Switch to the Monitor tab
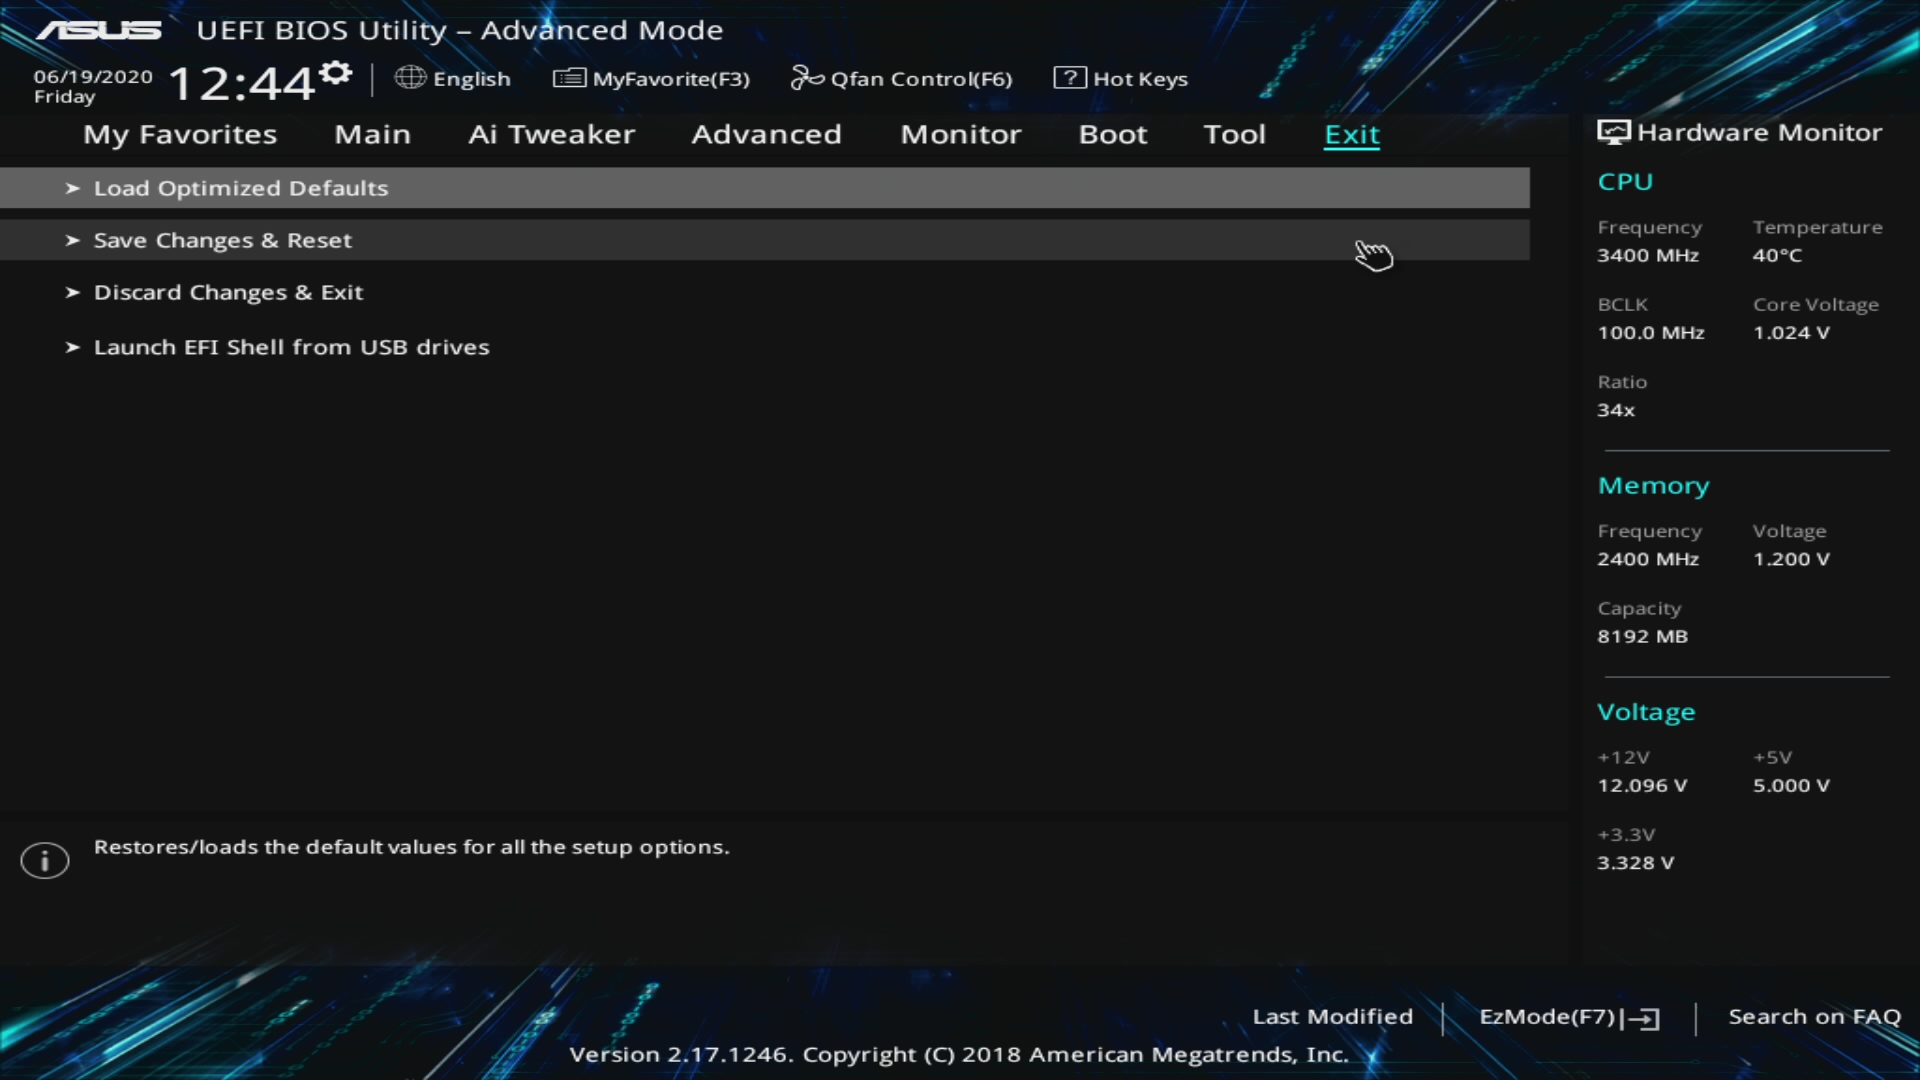This screenshot has width=1920, height=1080. (960, 134)
